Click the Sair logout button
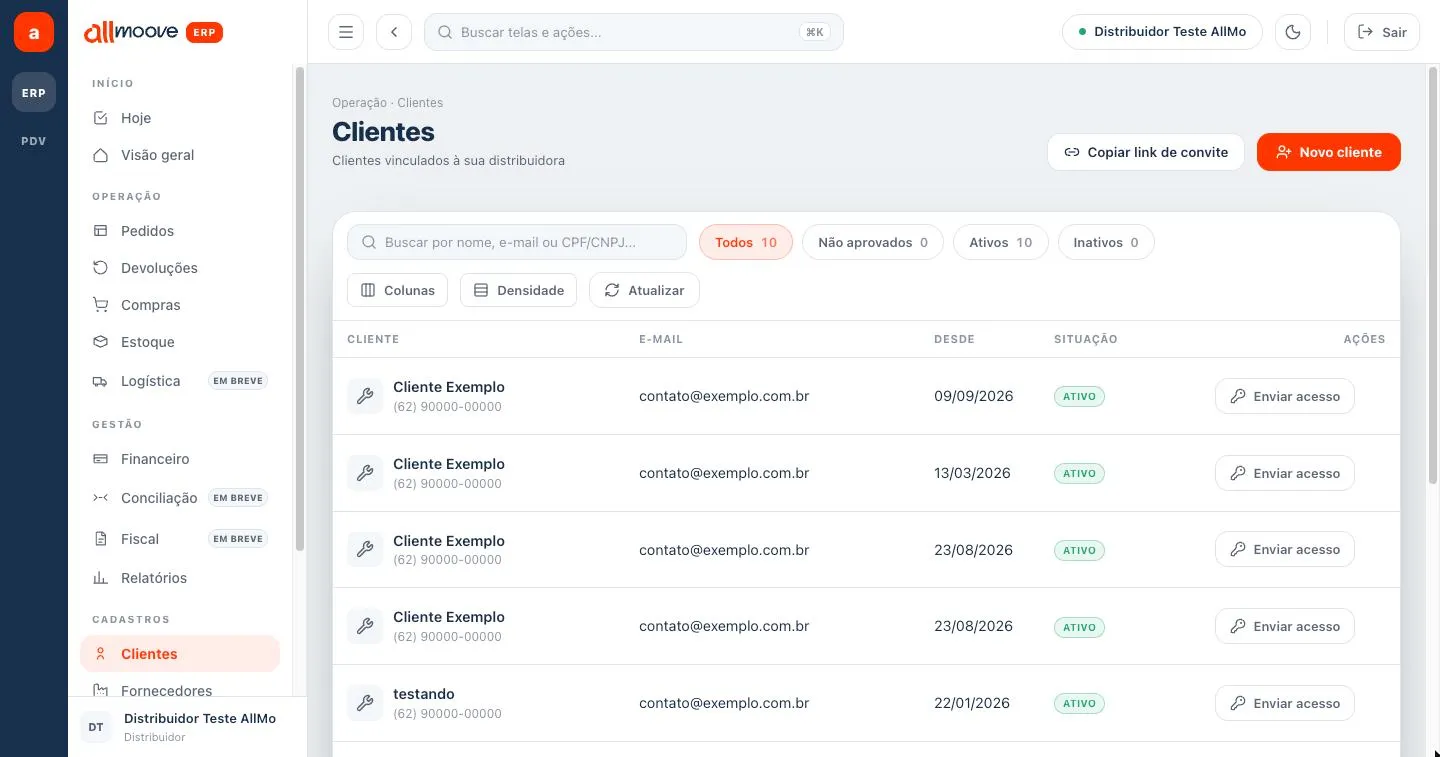Screen dimensions: 1440x757 pos(1382,32)
